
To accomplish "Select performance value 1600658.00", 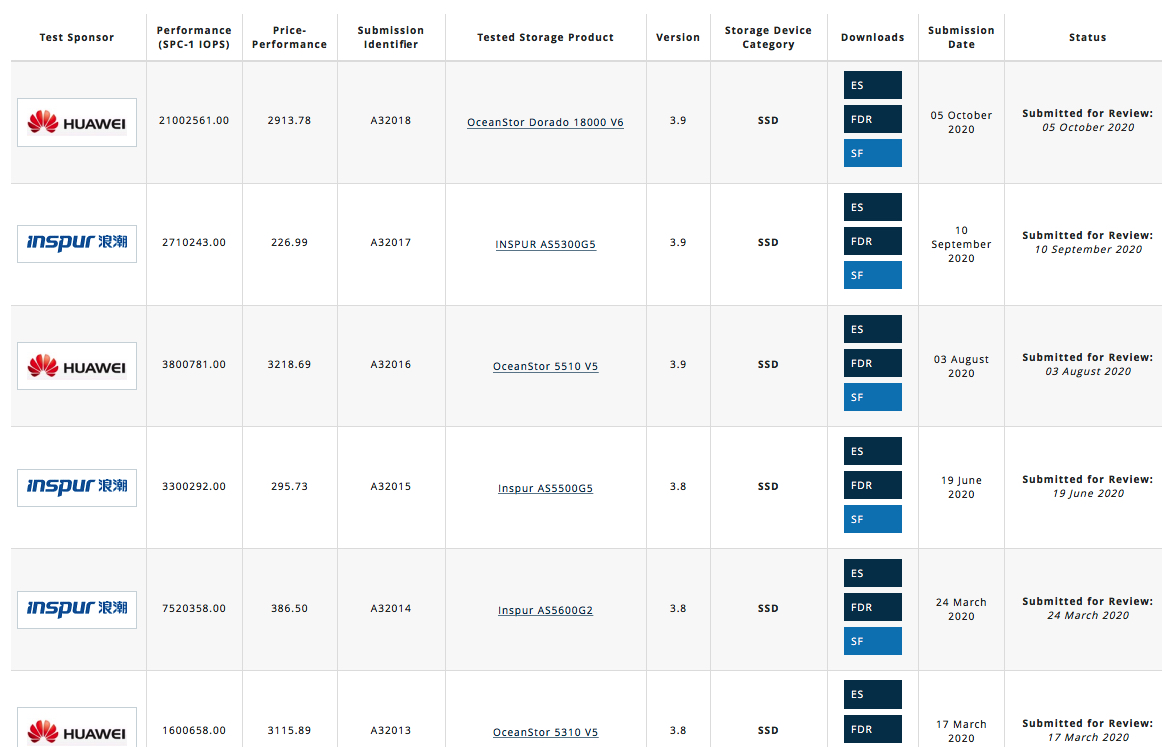I will point(194,730).
